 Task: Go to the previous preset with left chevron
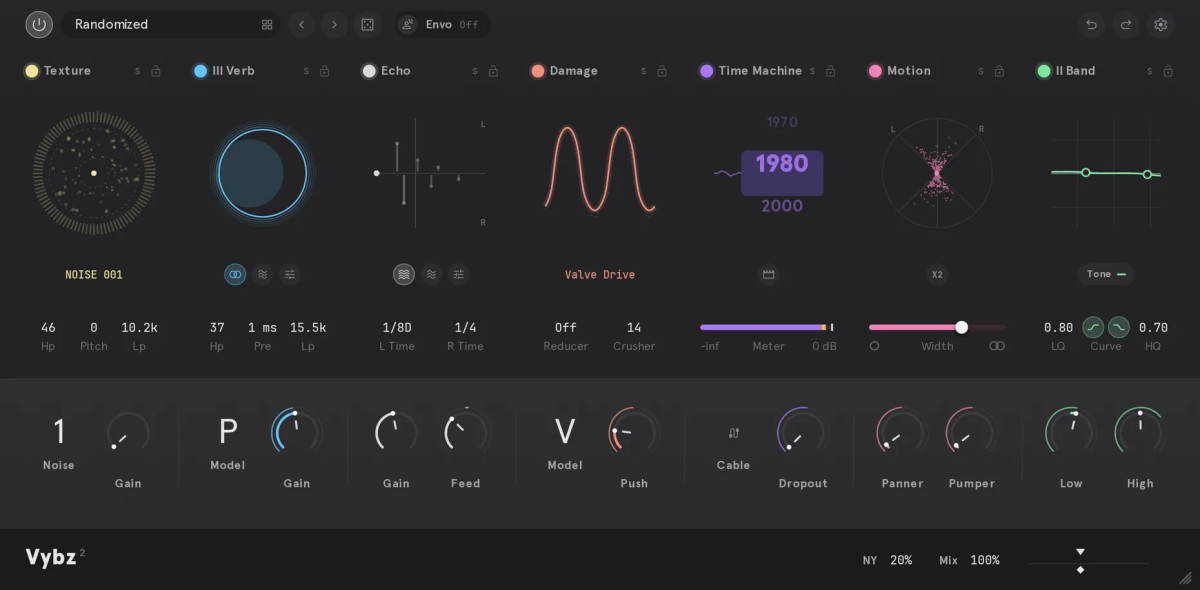pos(302,25)
